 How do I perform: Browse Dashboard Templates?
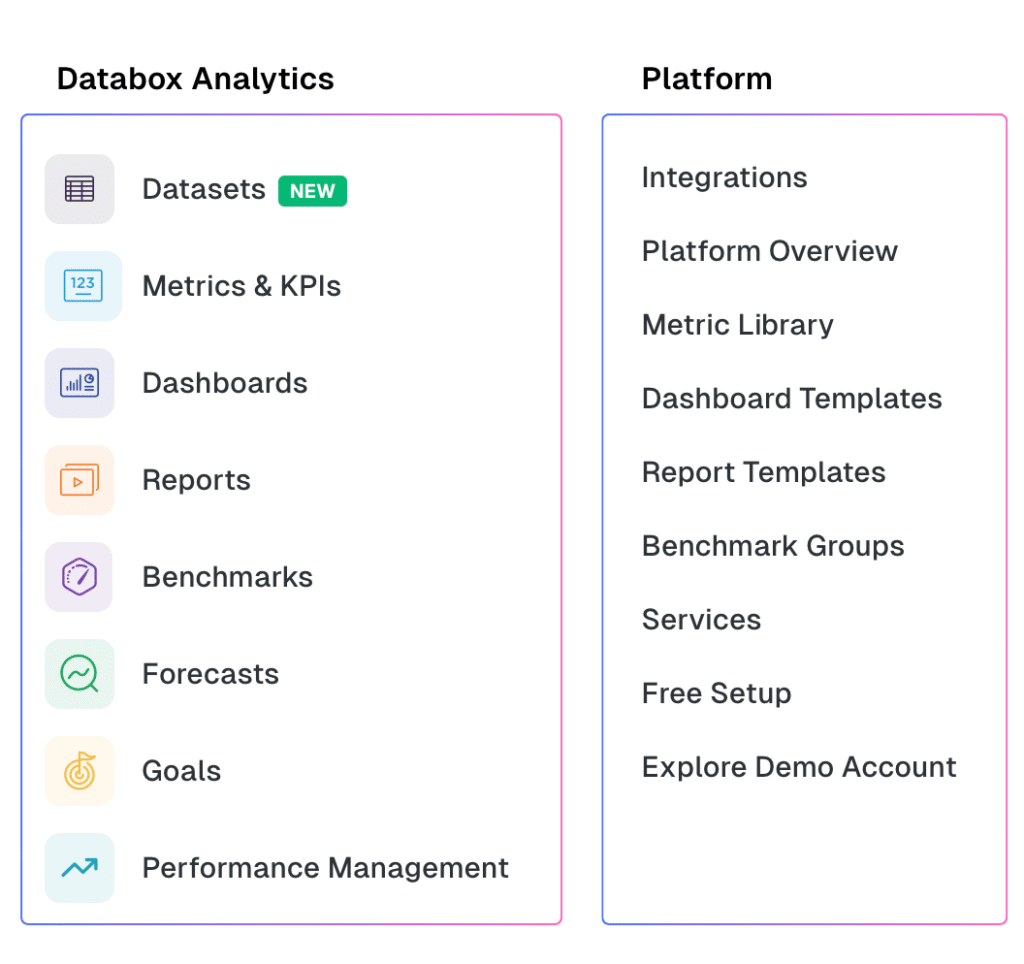coord(791,399)
